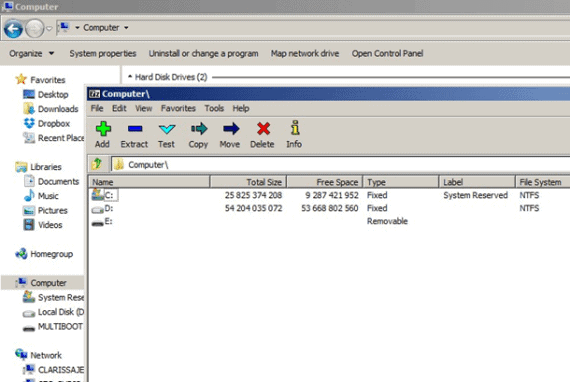Open Videos library in sidebar
The width and height of the screenshot is (570, 382).
point(43,225)
